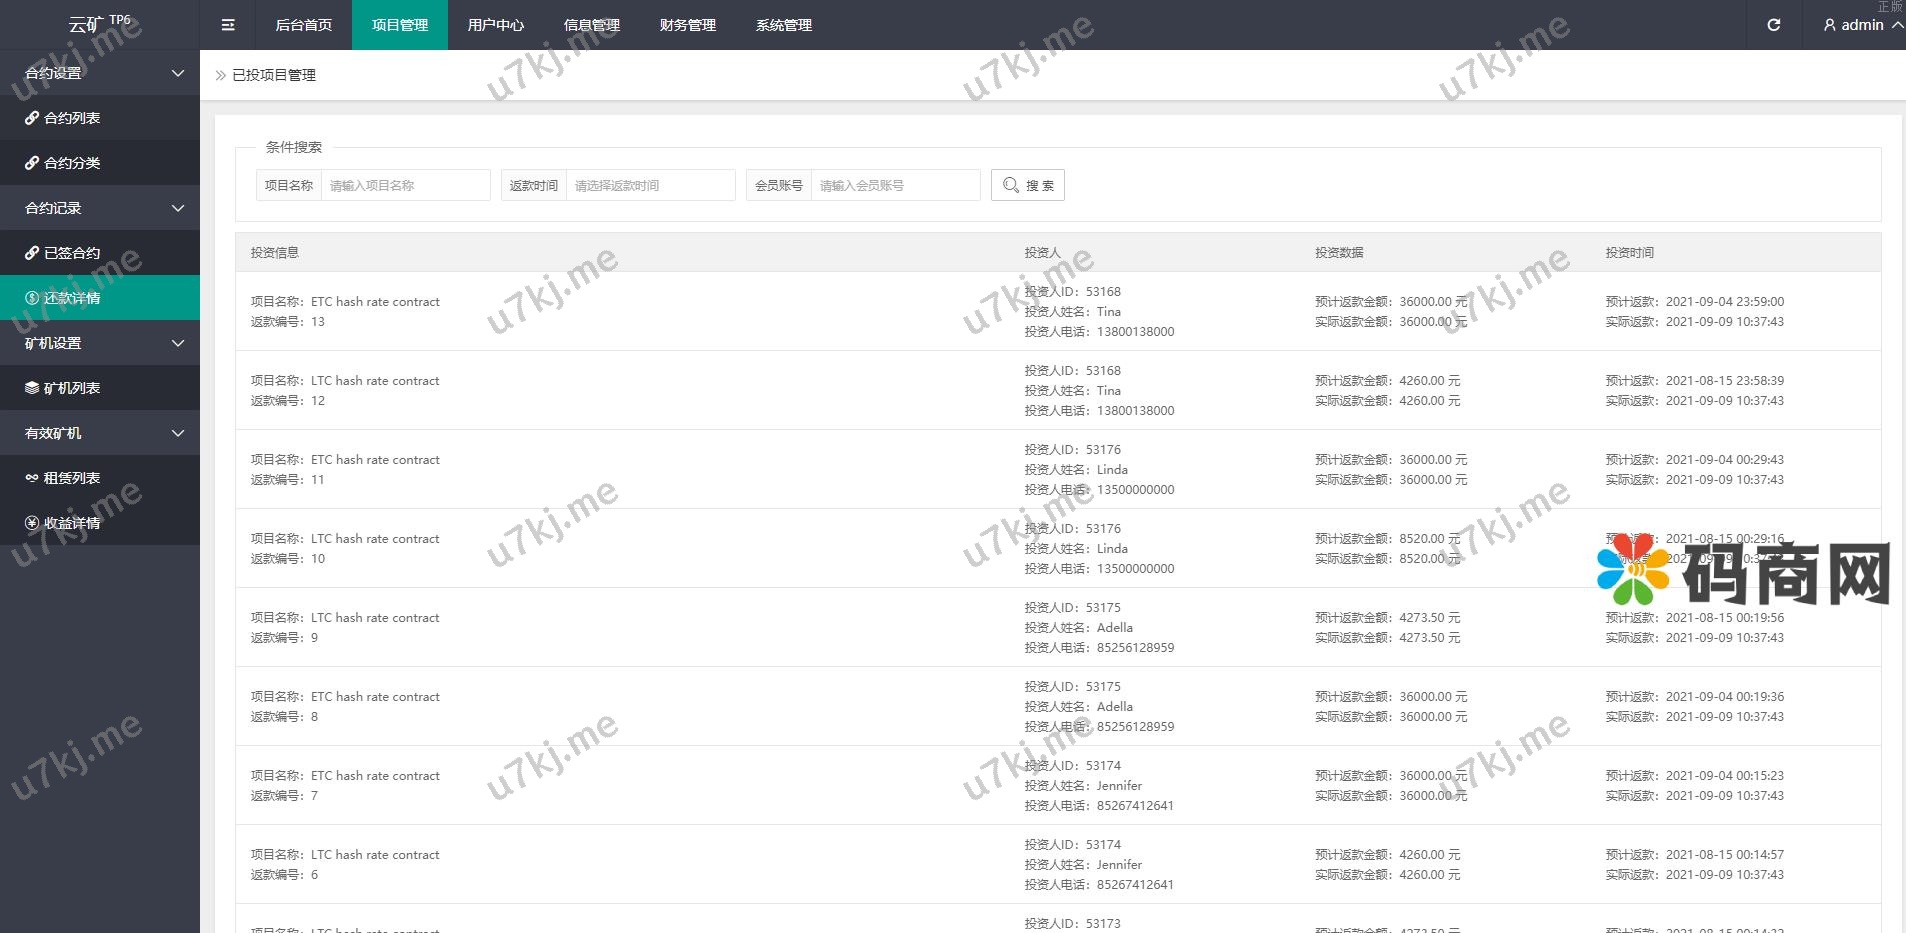This screenshot has height=933, width=1906.
Task: Collapse the 合约记录 sidebar group
Action: pos(100,208)
